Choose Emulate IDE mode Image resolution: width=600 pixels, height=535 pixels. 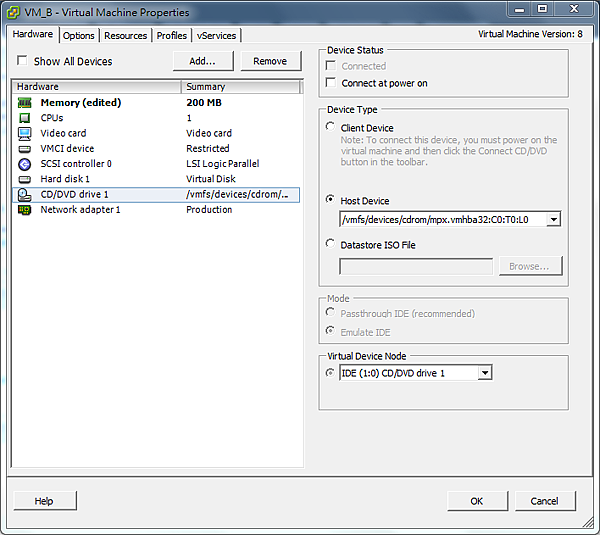[x=330, y=330]
